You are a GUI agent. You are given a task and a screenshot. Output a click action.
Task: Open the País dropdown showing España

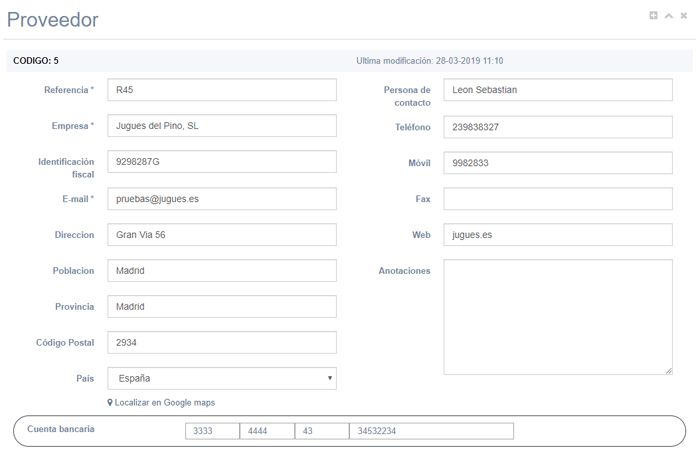pos(221,378)
